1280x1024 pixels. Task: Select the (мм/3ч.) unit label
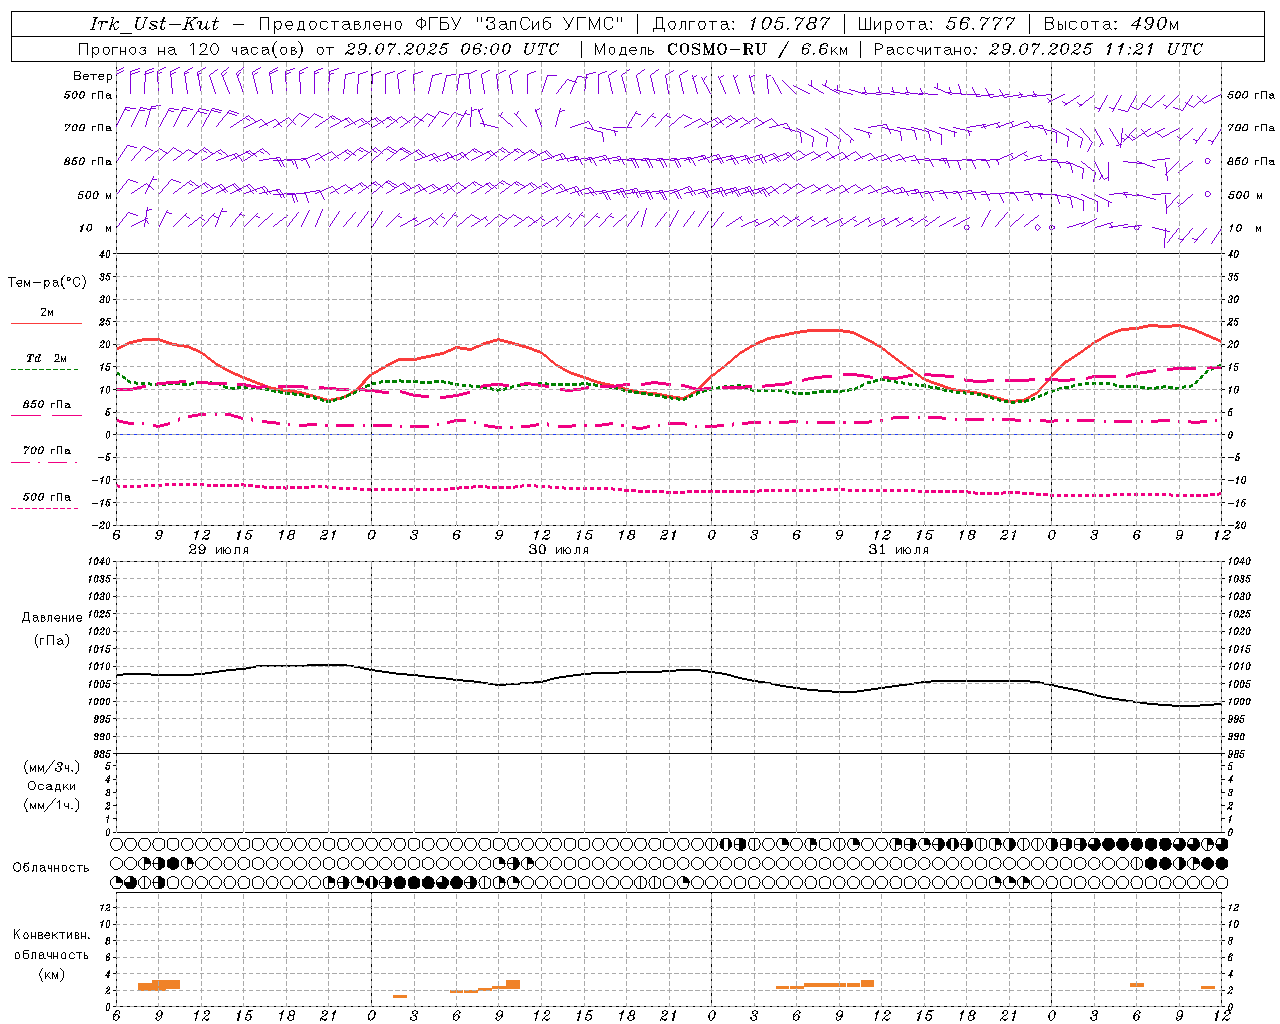pyautogui.click(x=52, y=767)
